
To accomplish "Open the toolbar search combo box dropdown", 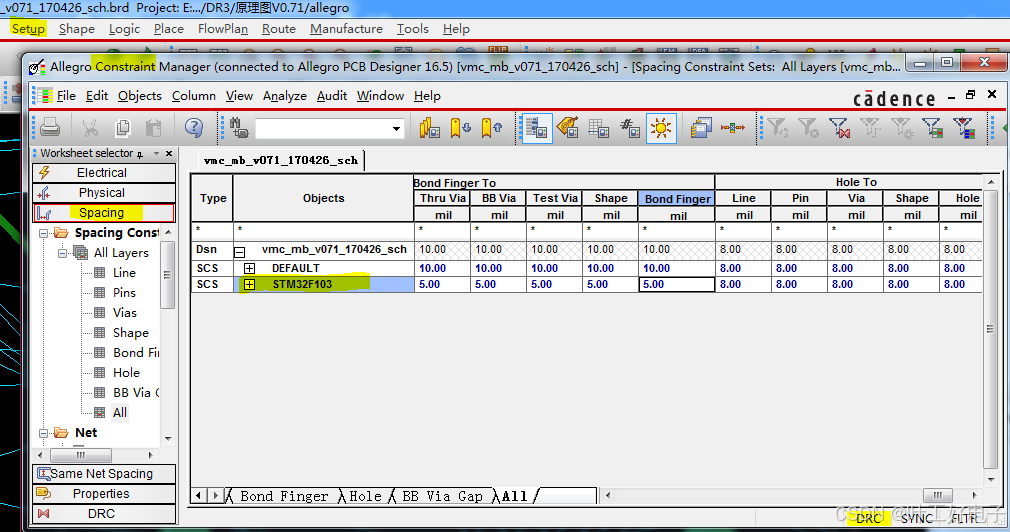I will (396, 129).
